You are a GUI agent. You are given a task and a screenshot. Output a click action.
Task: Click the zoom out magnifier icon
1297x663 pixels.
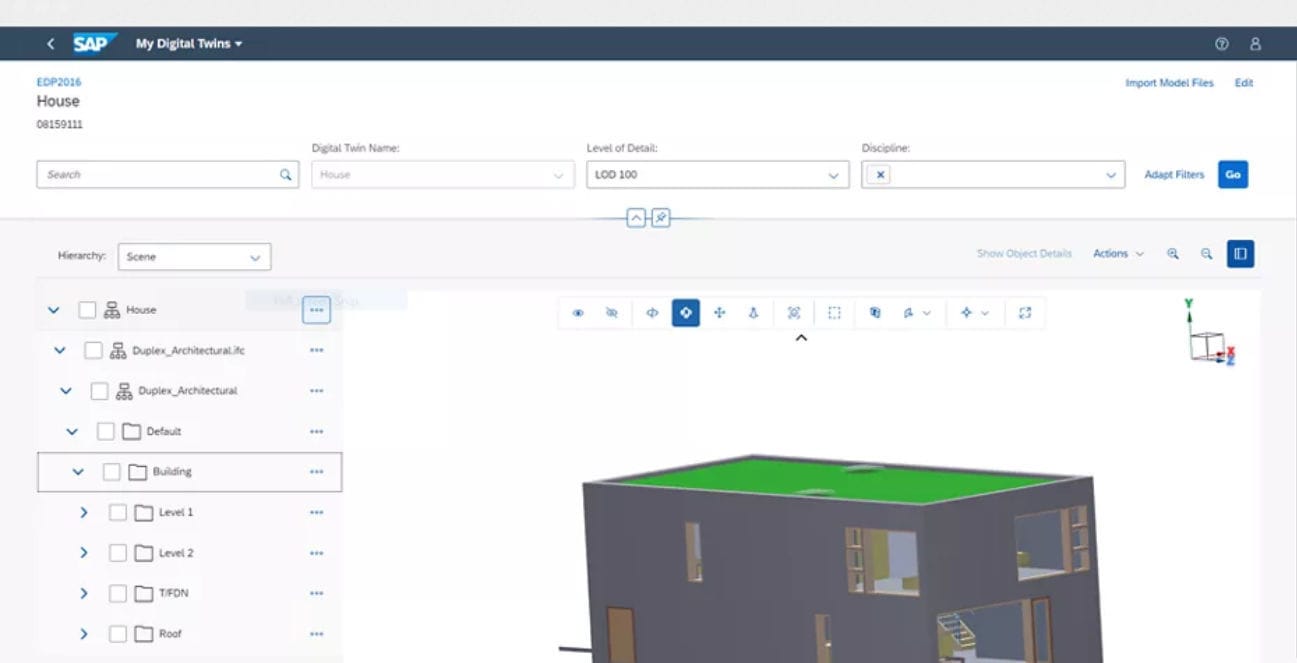coord(1205,253)
